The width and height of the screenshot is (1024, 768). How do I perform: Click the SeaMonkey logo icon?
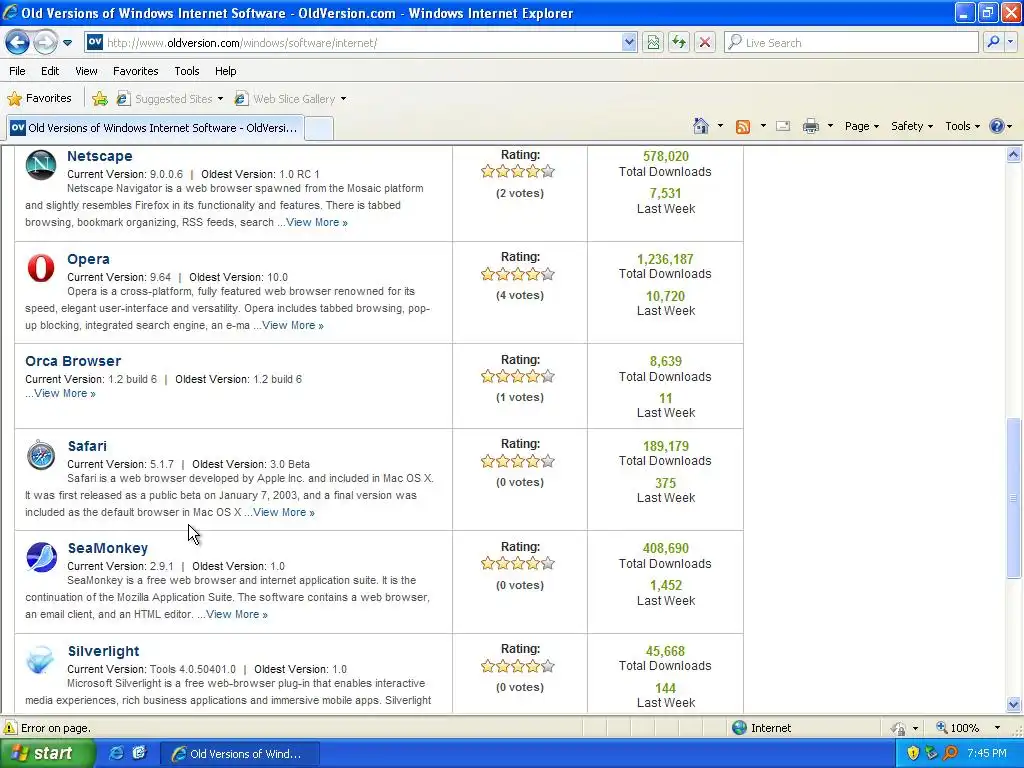pyautogui.click(x=41, y=557)
